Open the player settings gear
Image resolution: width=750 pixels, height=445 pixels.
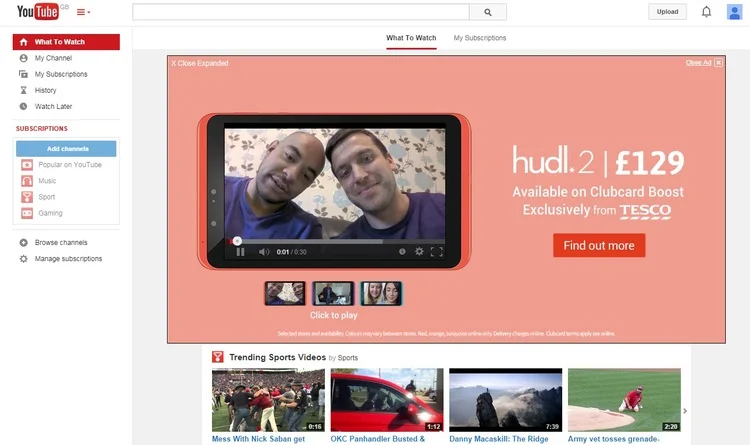(x=419, y=252)
